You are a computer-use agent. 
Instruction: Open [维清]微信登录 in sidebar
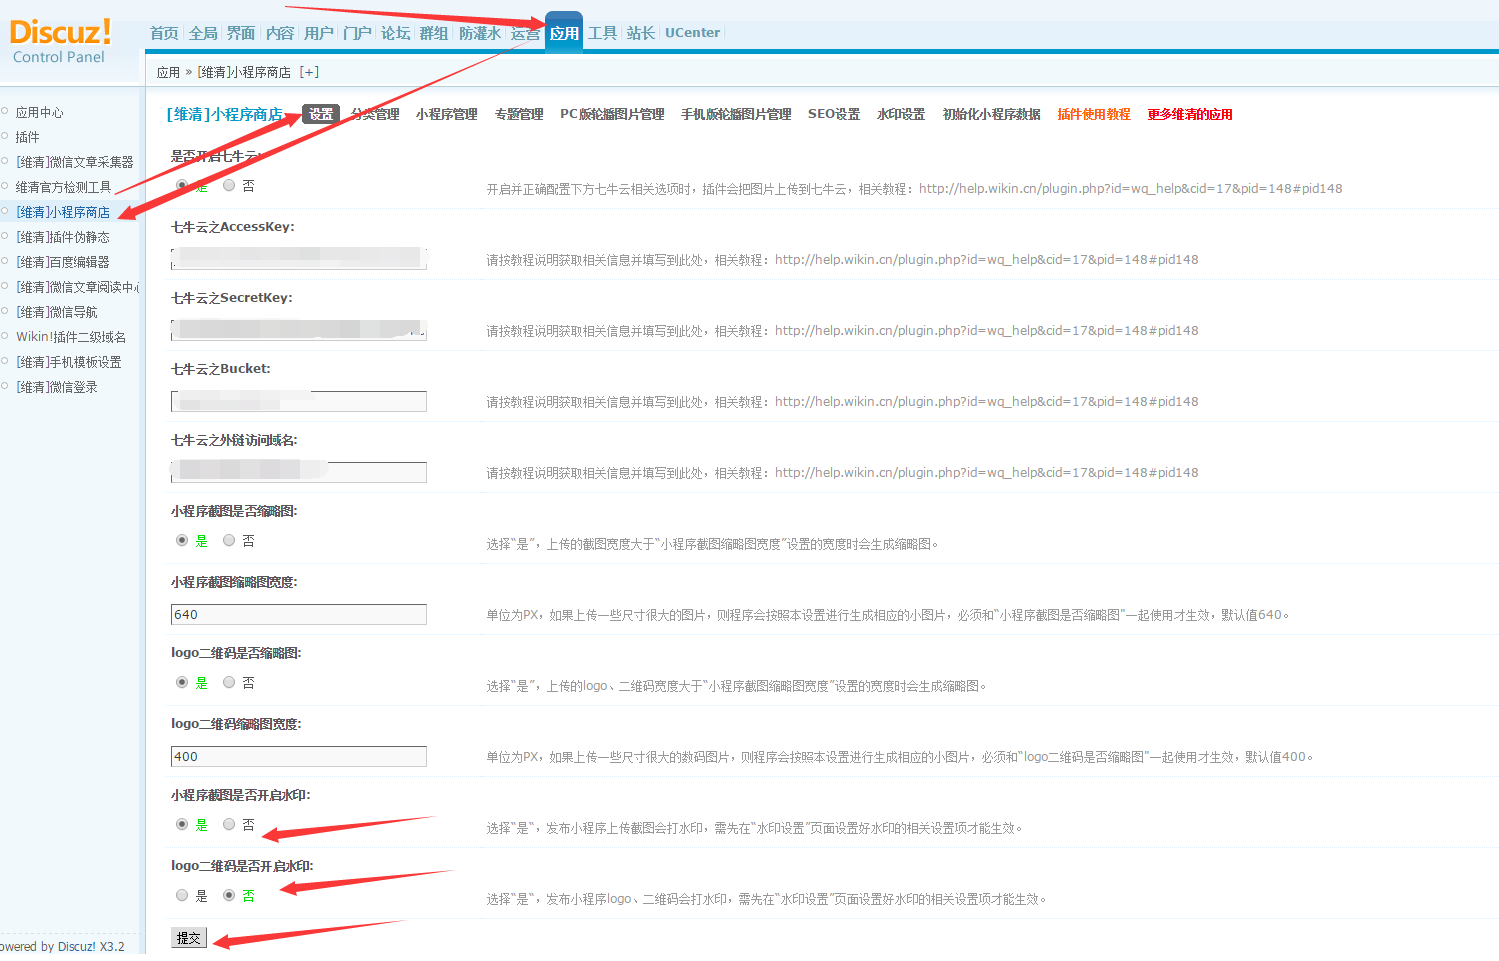coord(57,387)
